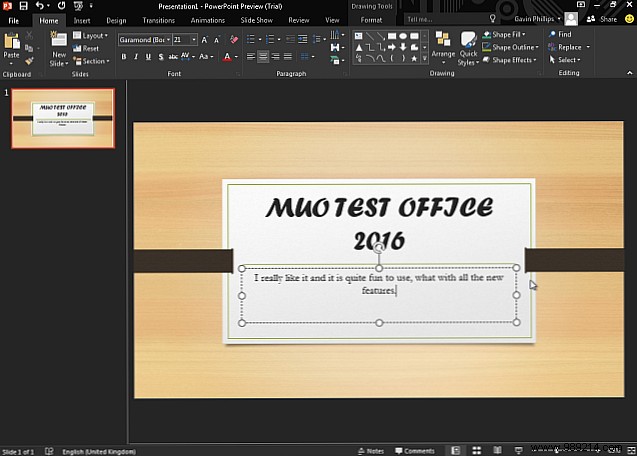Click the Cut scissors icon
The height and width of the screenshot is (456, 637).
[x=29, y=35]
